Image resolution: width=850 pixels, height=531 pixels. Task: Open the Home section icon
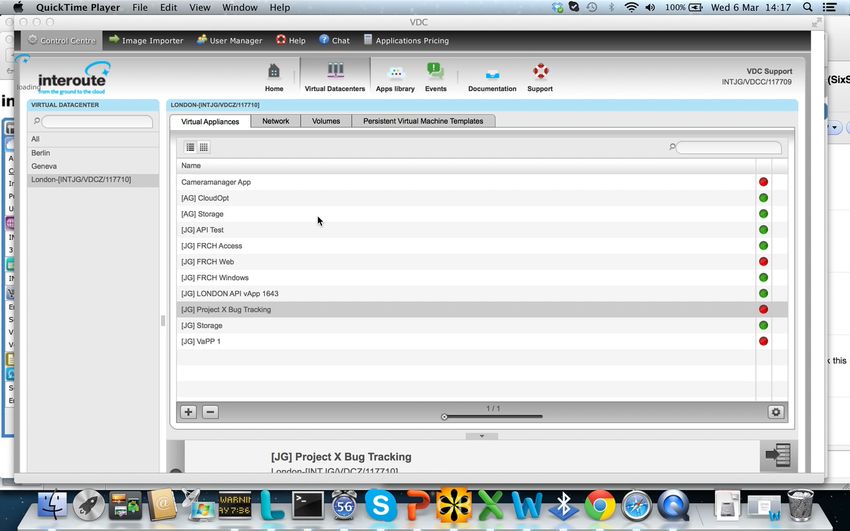coord(274,77)
